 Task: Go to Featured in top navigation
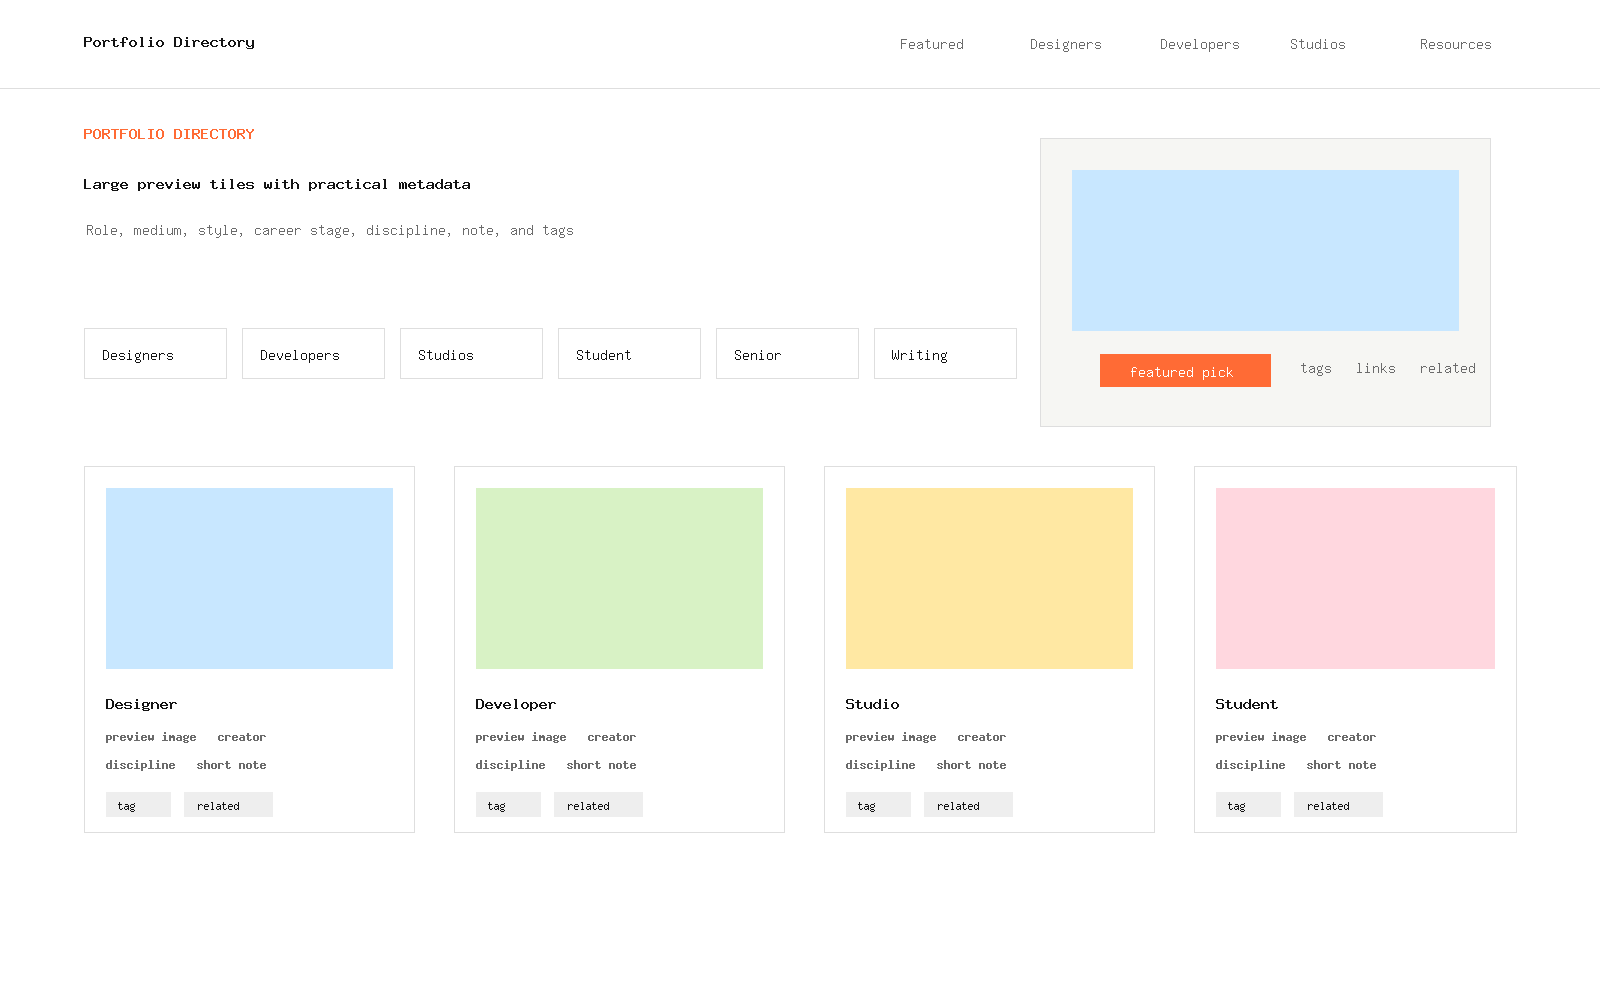(x=932, y=44)
